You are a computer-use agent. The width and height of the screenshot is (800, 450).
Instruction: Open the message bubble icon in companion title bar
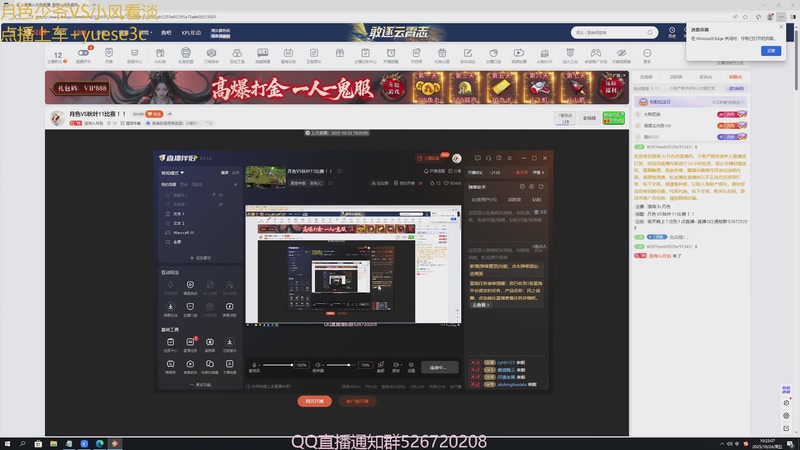tap(478, 158)
